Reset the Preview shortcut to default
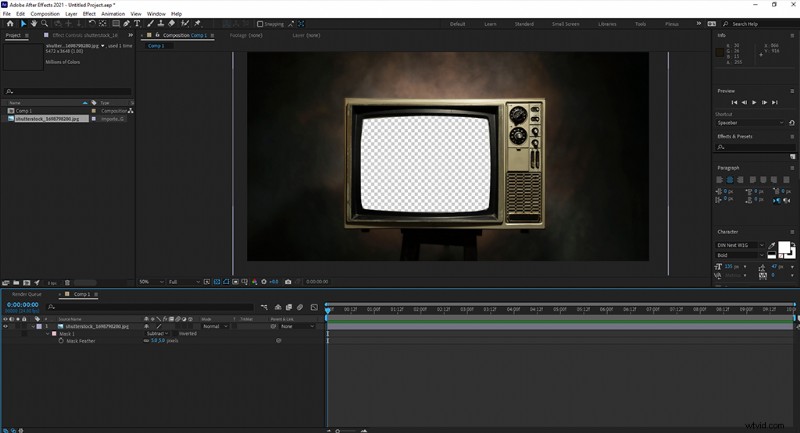The width and height of the screenshot is (800, 433). [792, 123]
